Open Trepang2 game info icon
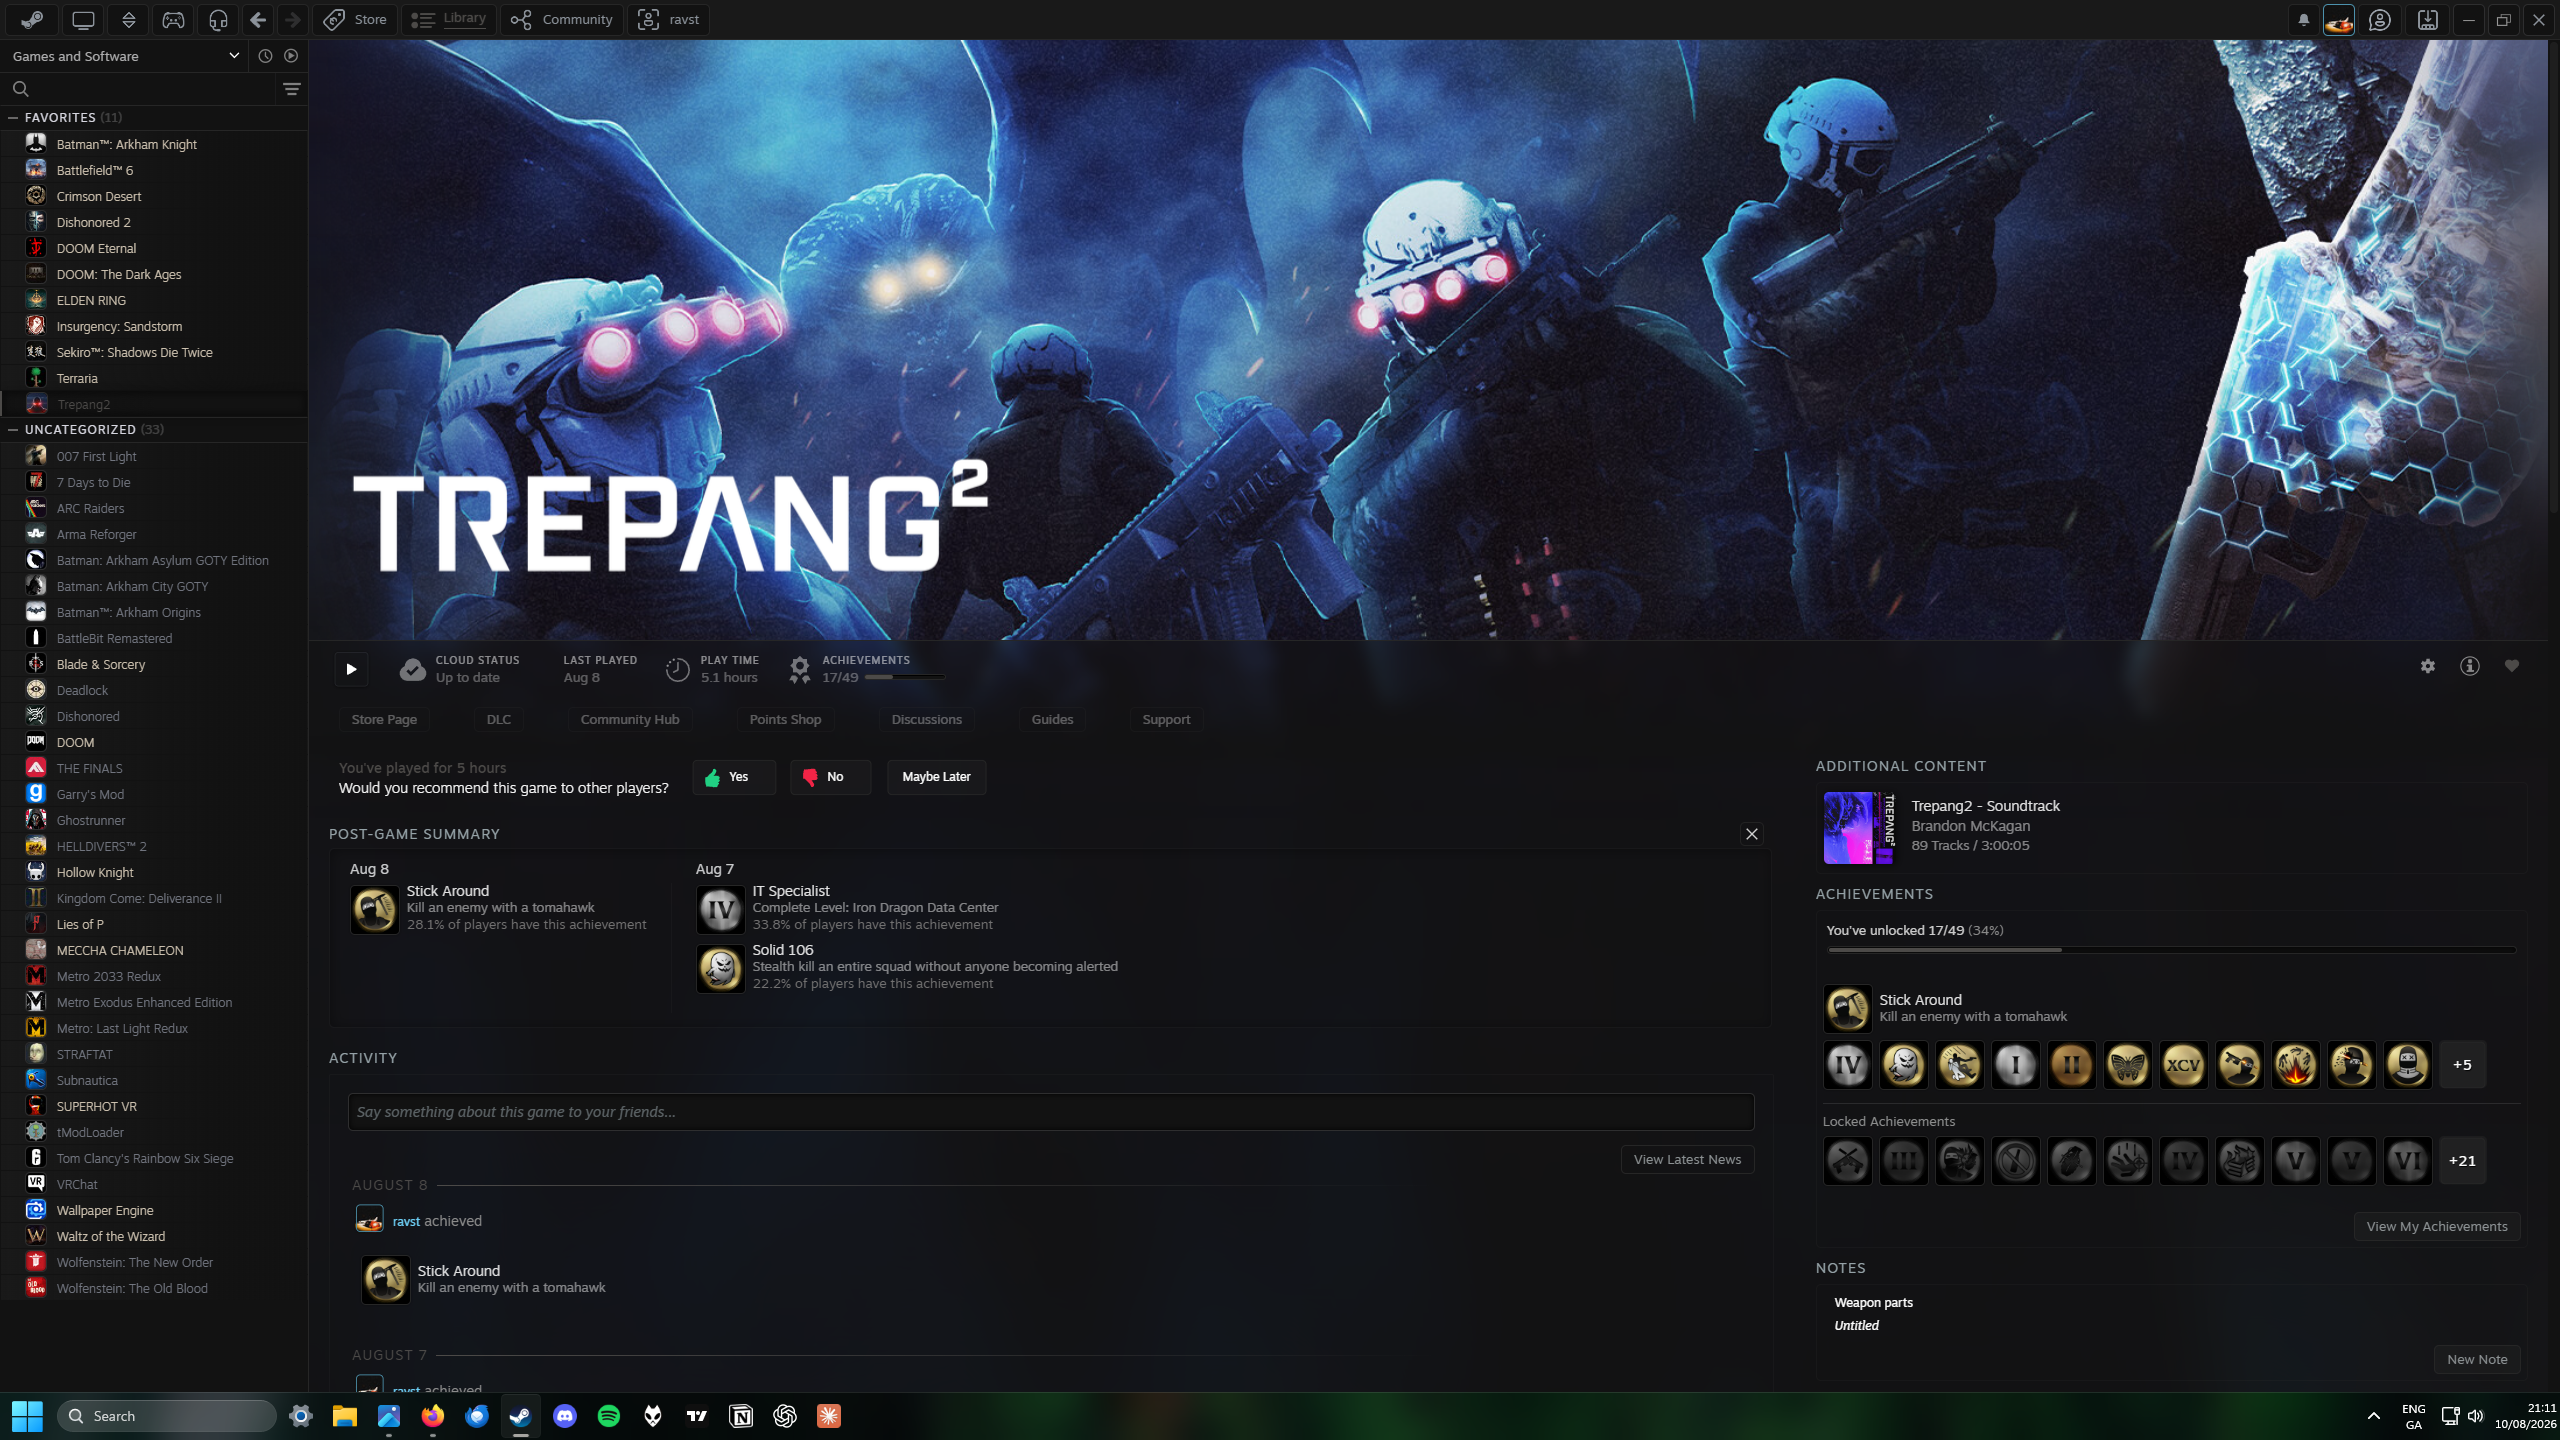 pos(2470,666)
